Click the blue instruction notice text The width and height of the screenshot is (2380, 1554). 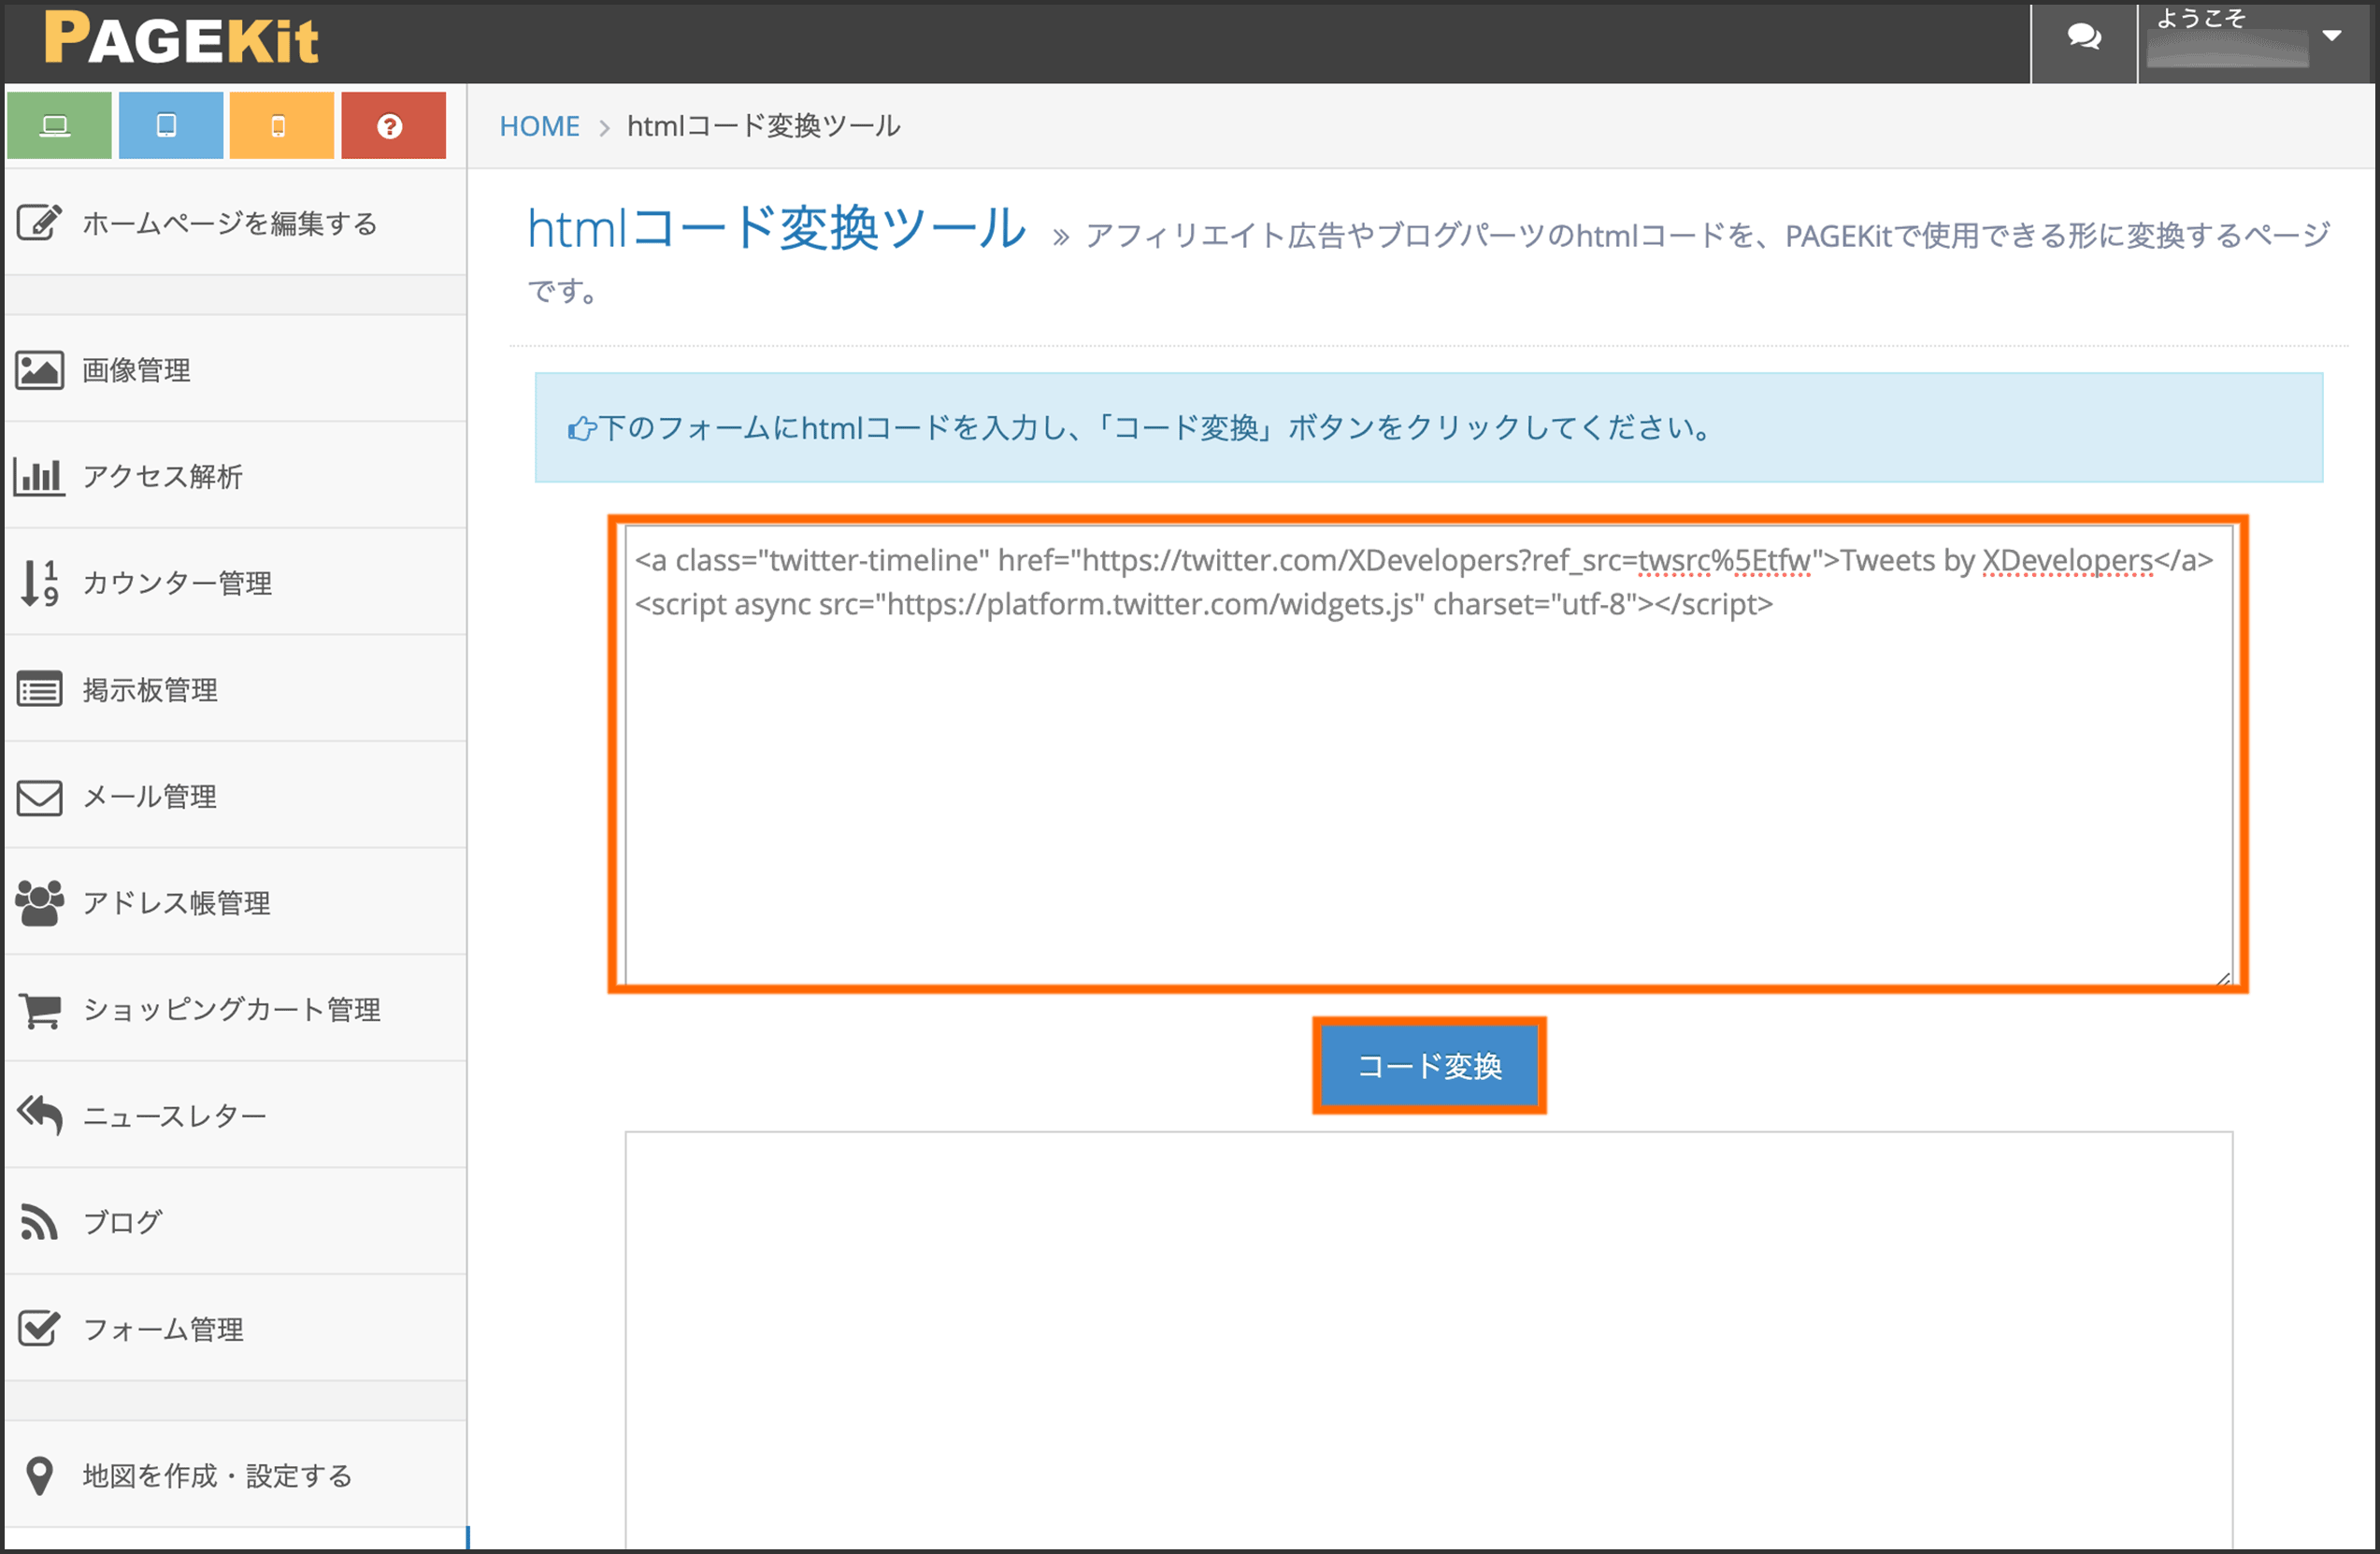(1157, 428)
